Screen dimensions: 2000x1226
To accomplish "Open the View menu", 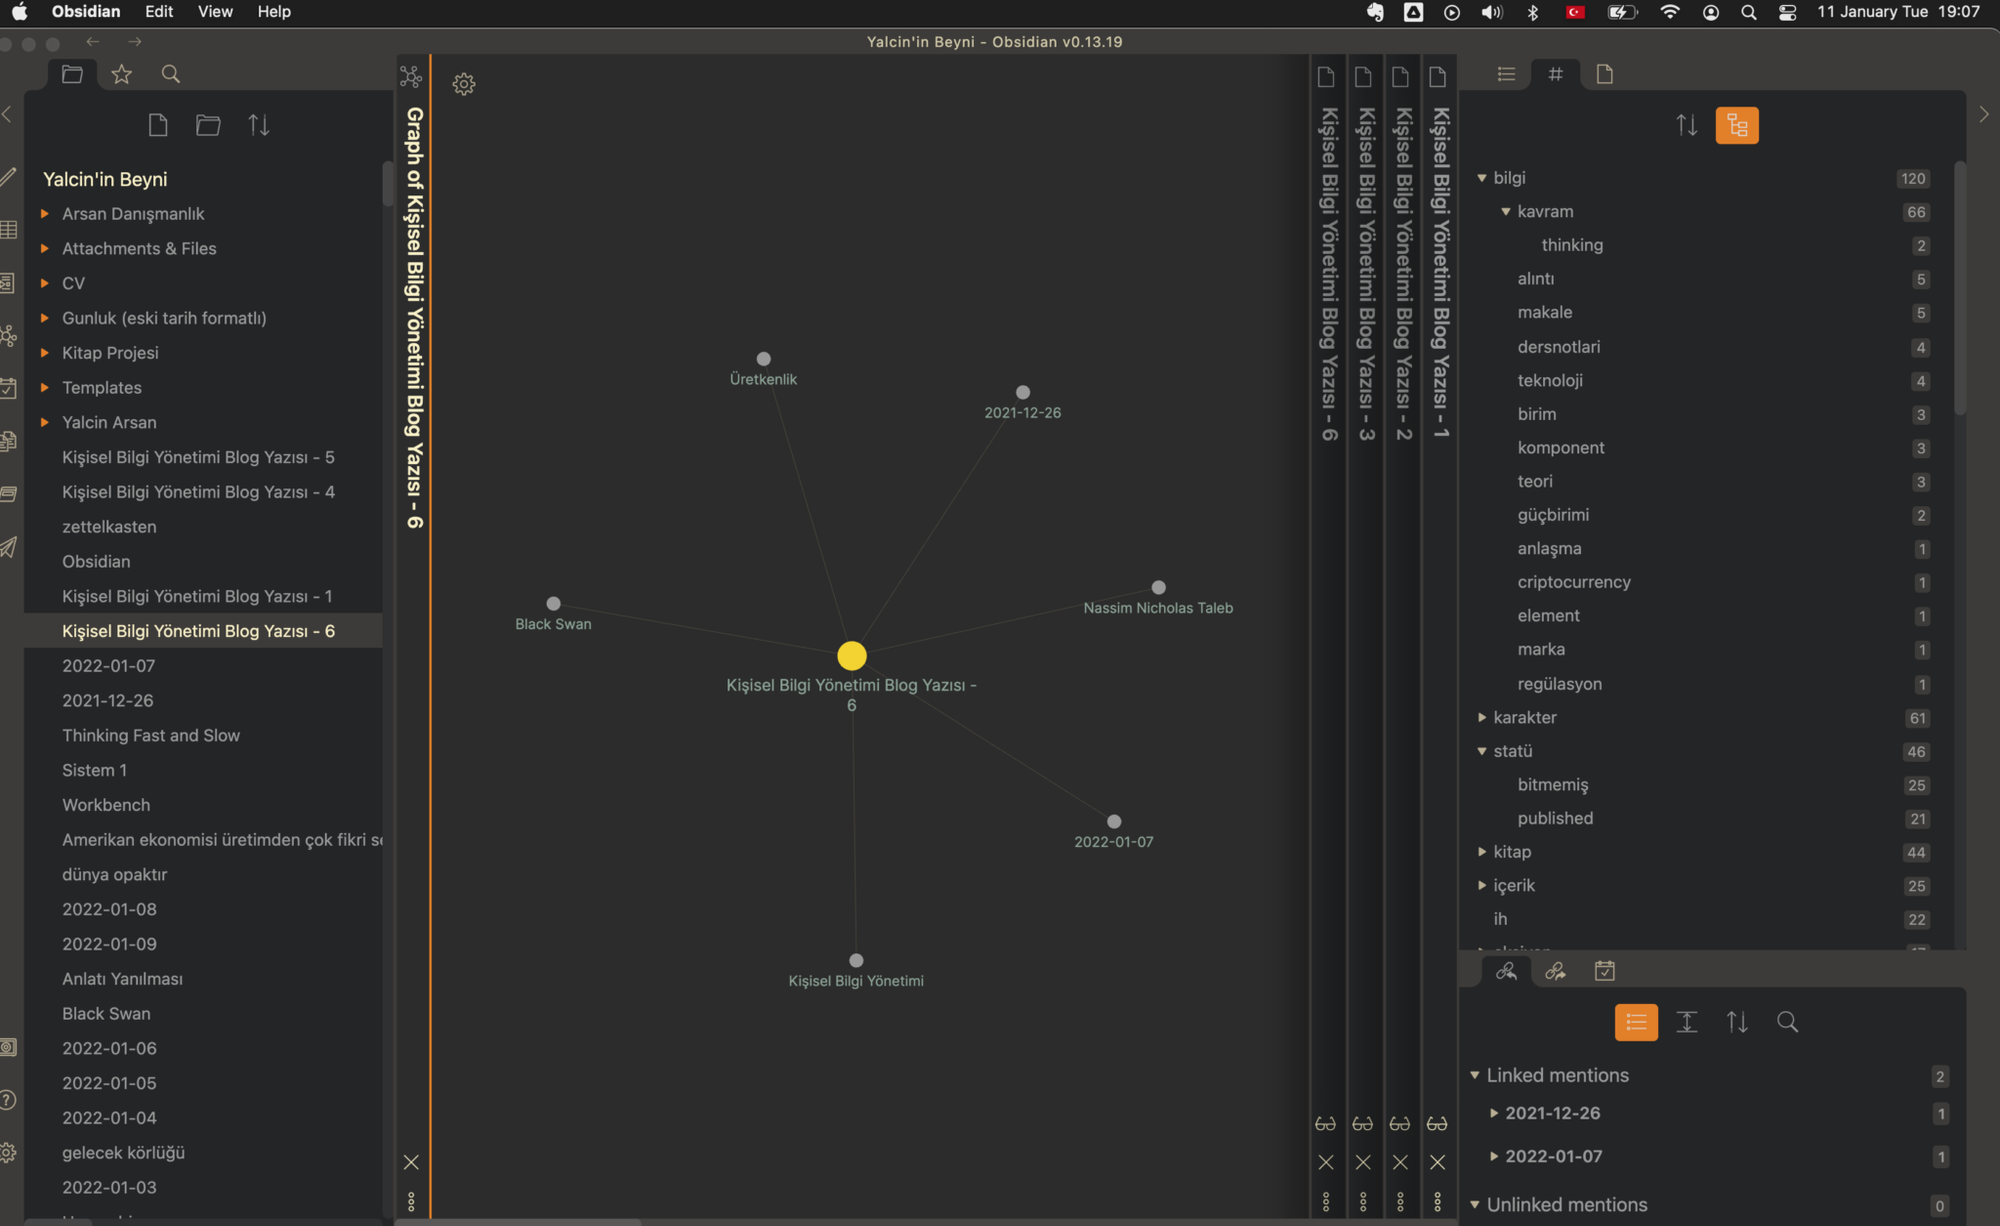I will [x=215, y=12].
